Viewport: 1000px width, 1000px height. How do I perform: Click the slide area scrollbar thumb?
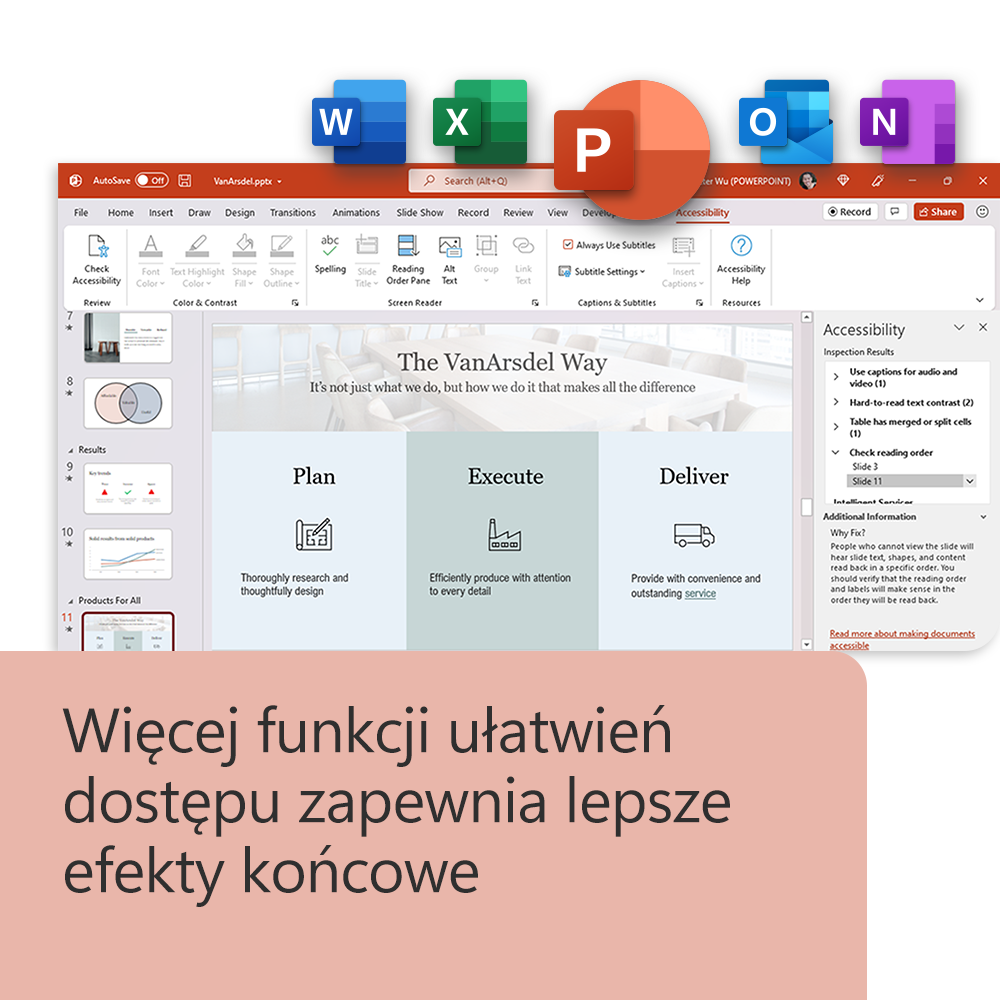pyautogui.click(x=807, y=507)
